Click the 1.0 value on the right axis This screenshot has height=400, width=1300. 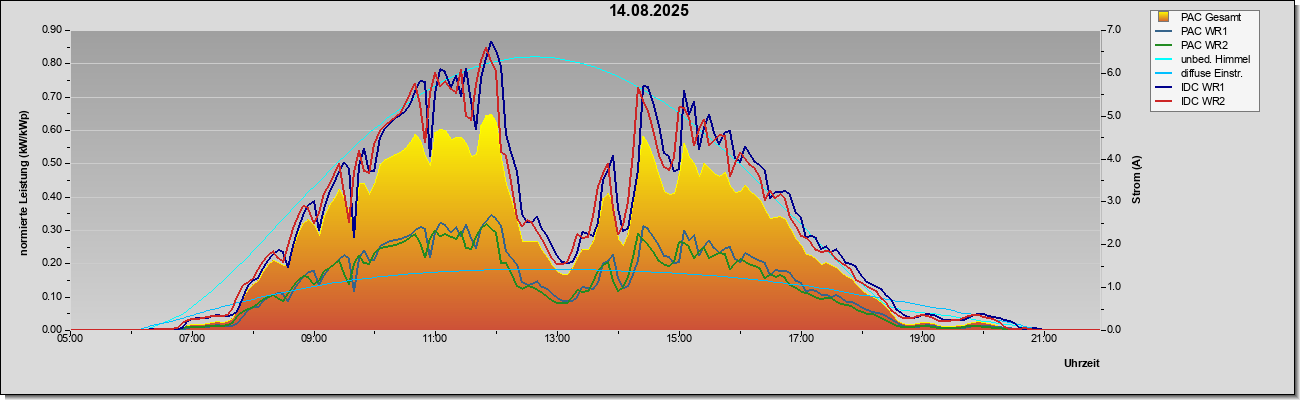(x=1114, y=287)
